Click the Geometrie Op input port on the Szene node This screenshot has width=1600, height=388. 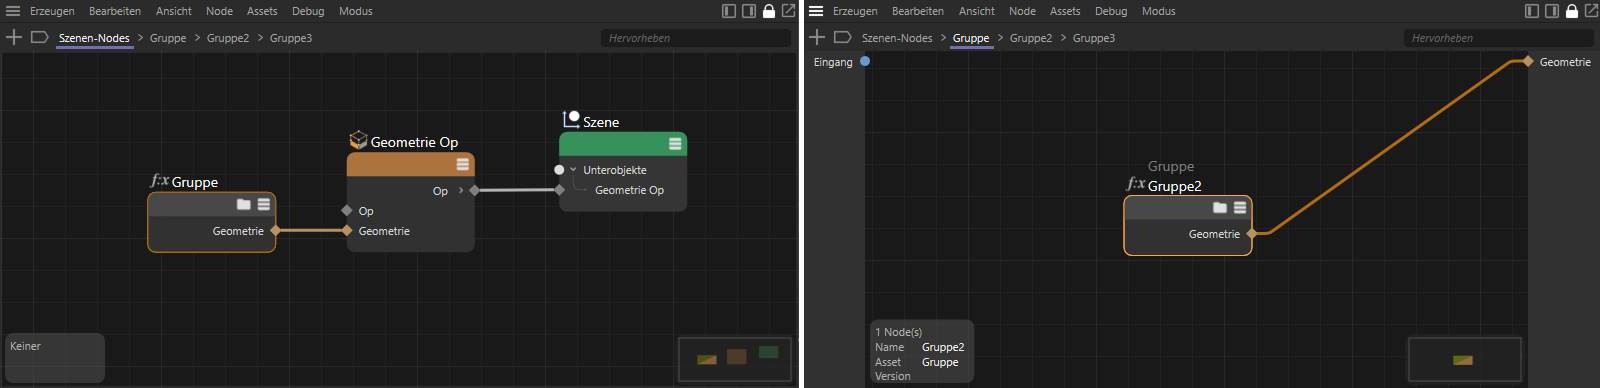click(559, 190)
